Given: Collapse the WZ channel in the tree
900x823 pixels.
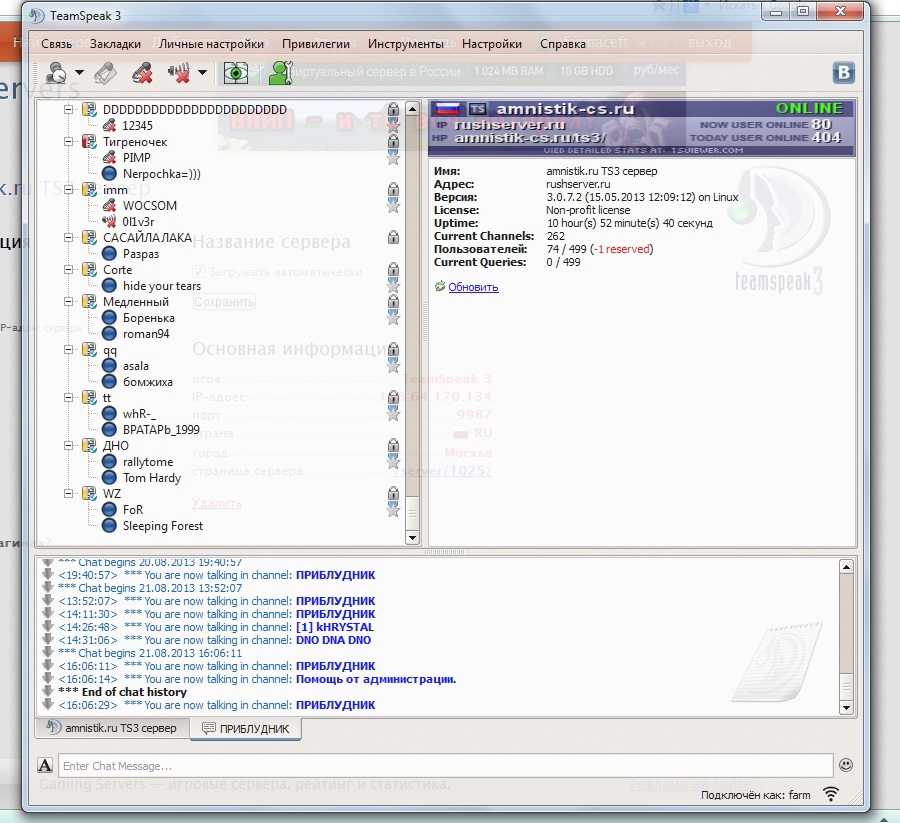Looking at the screenshot, I should click(70, 494).
